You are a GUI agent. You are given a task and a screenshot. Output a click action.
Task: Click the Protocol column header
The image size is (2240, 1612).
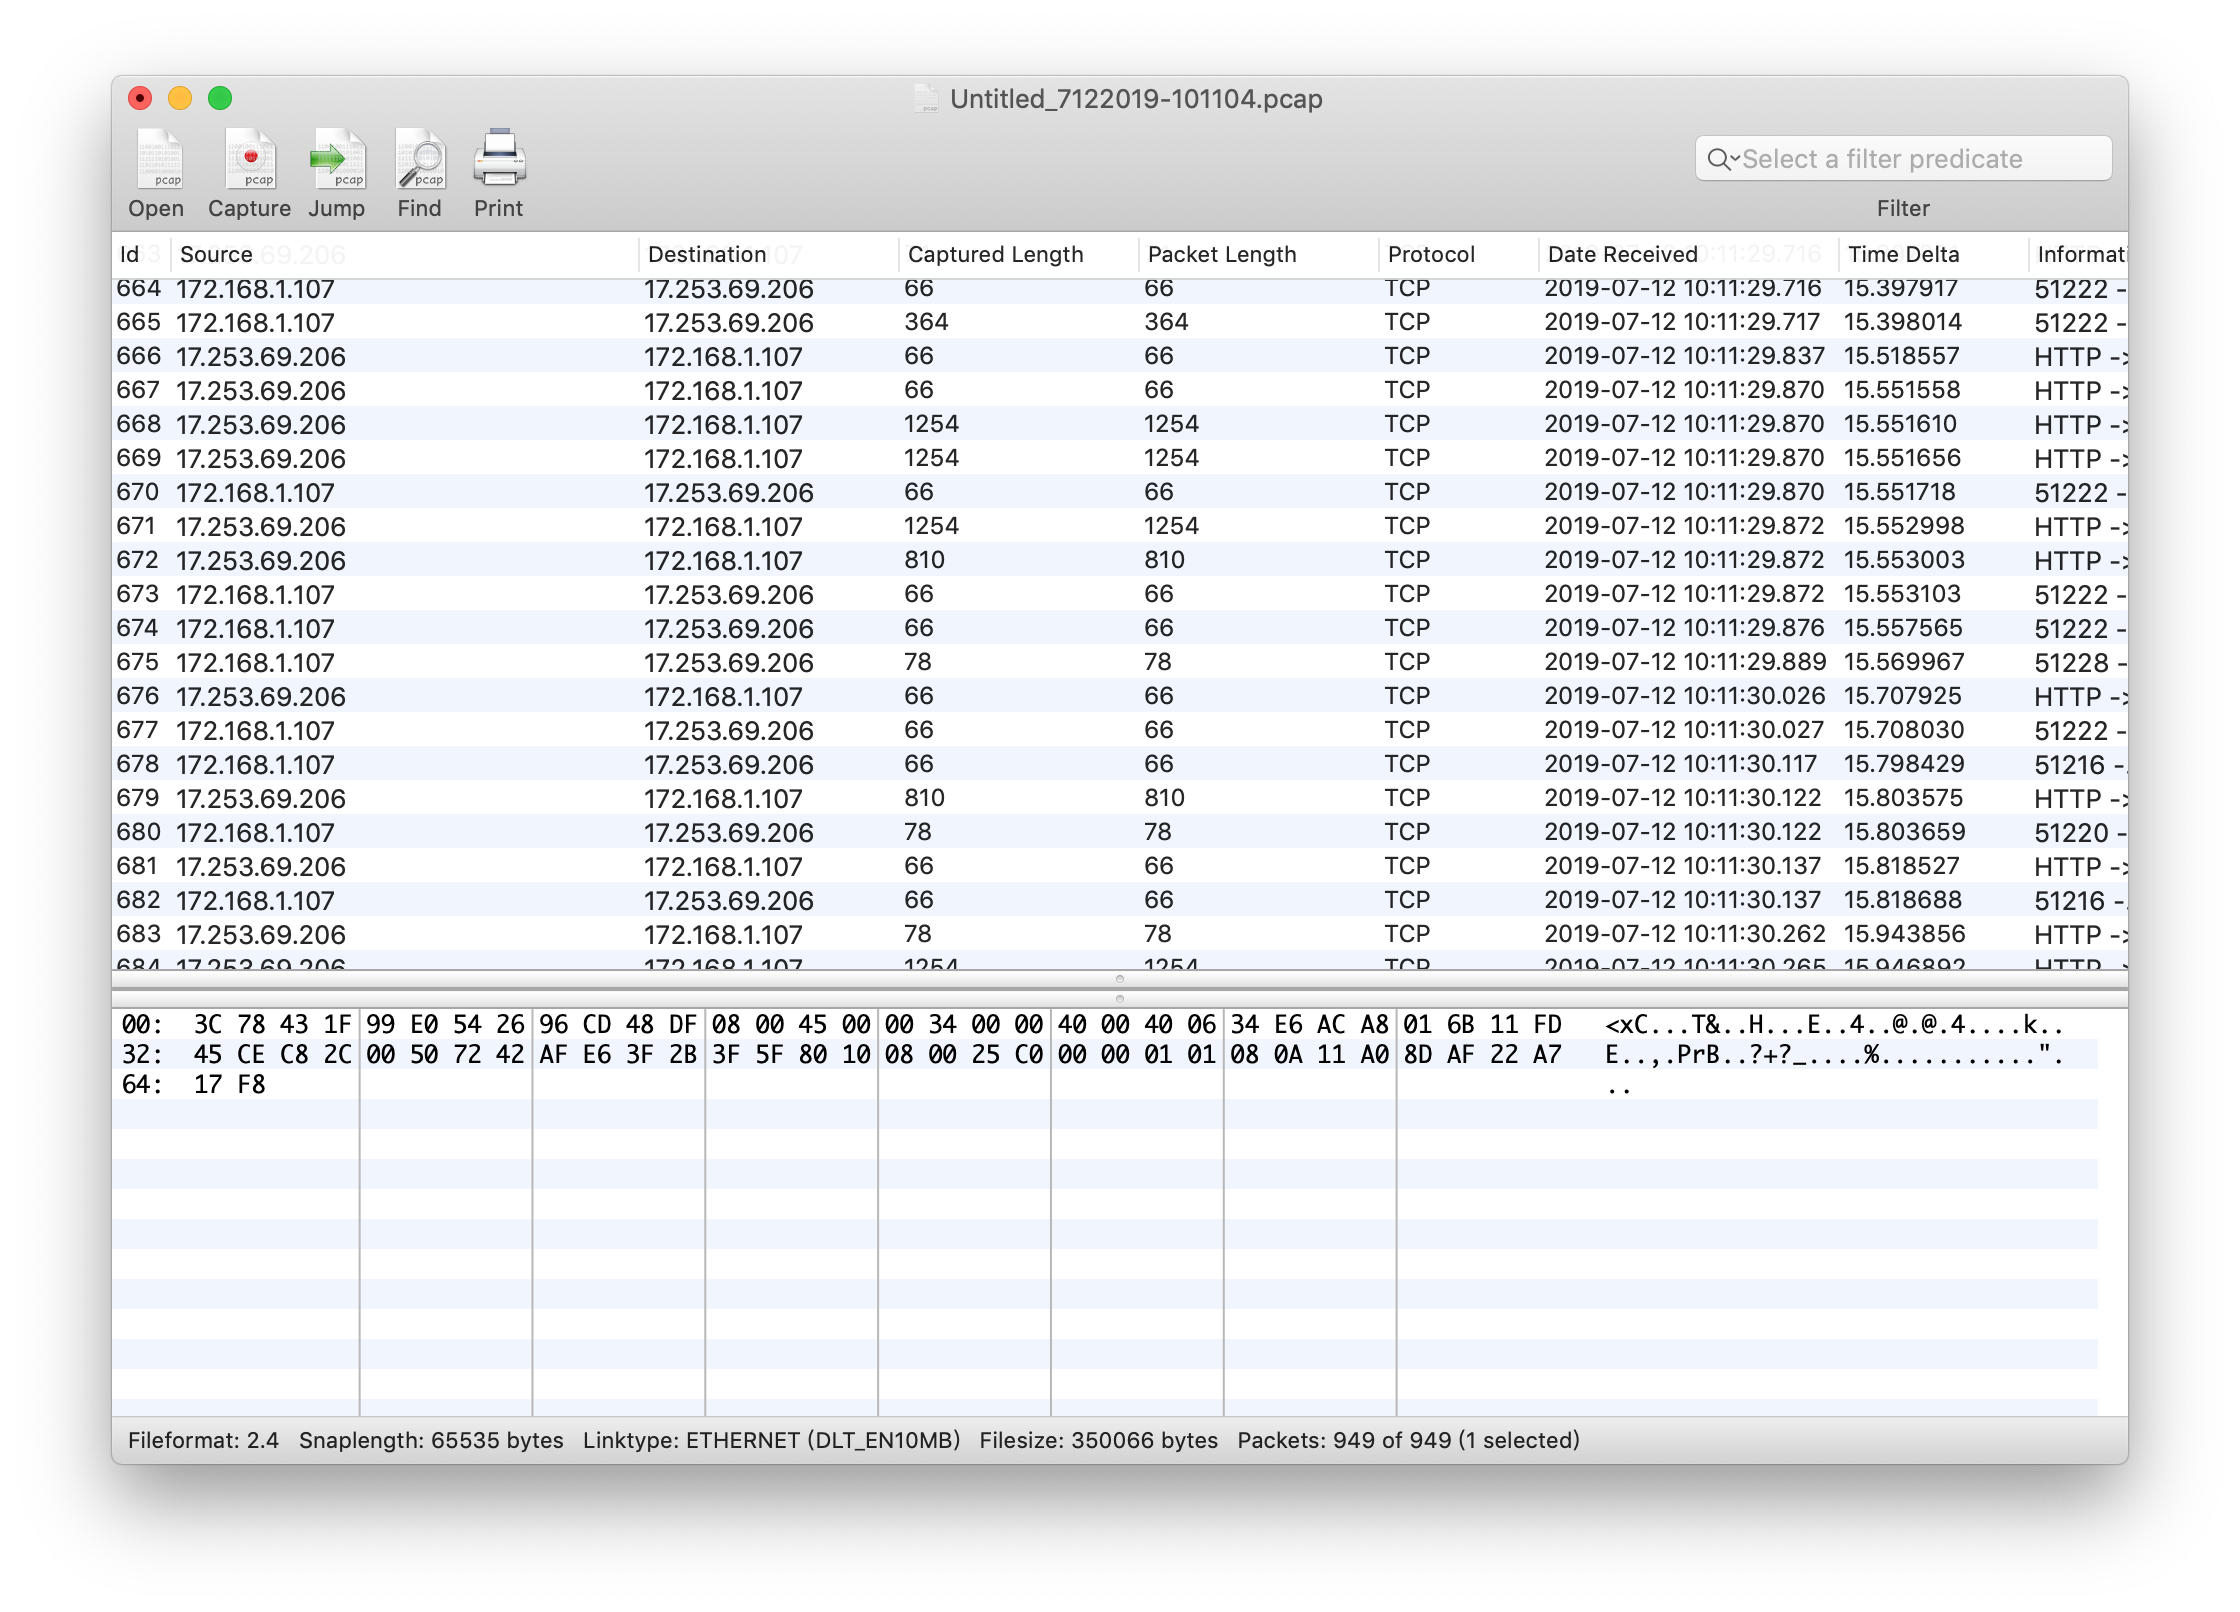[x=1432, y=255]
